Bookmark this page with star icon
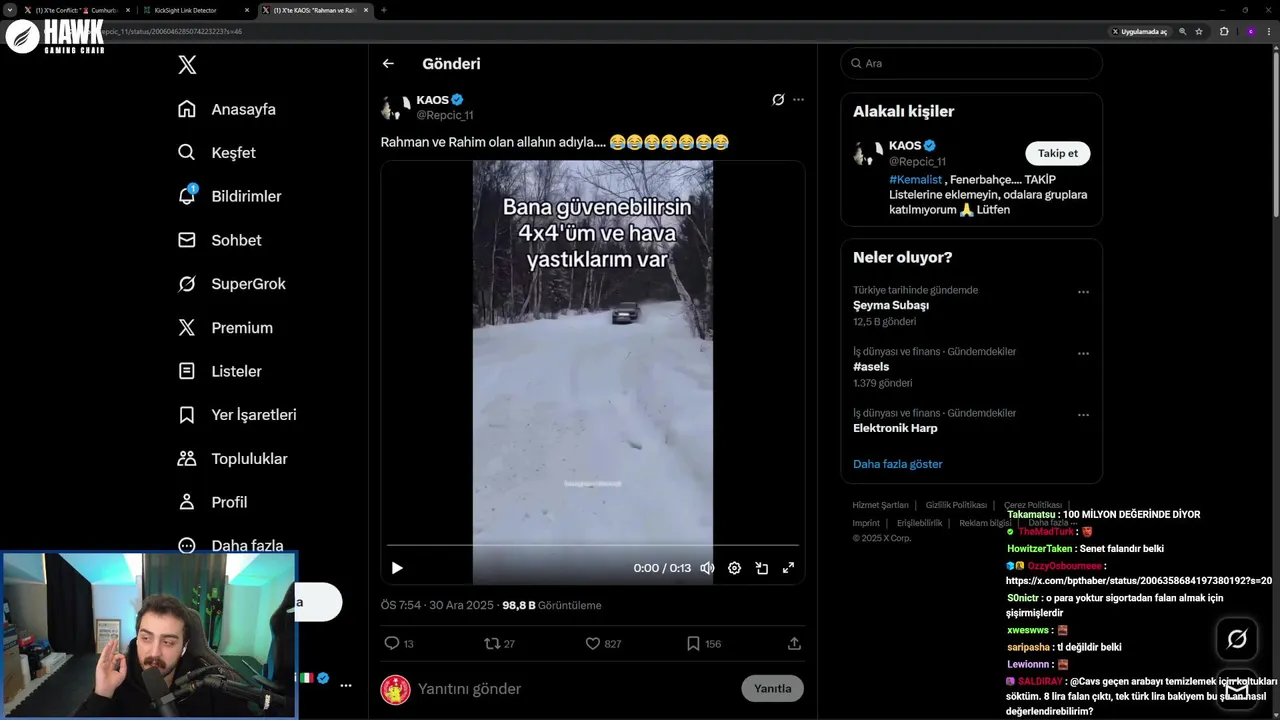The image size is (1280, 720). pos(1200,32)
